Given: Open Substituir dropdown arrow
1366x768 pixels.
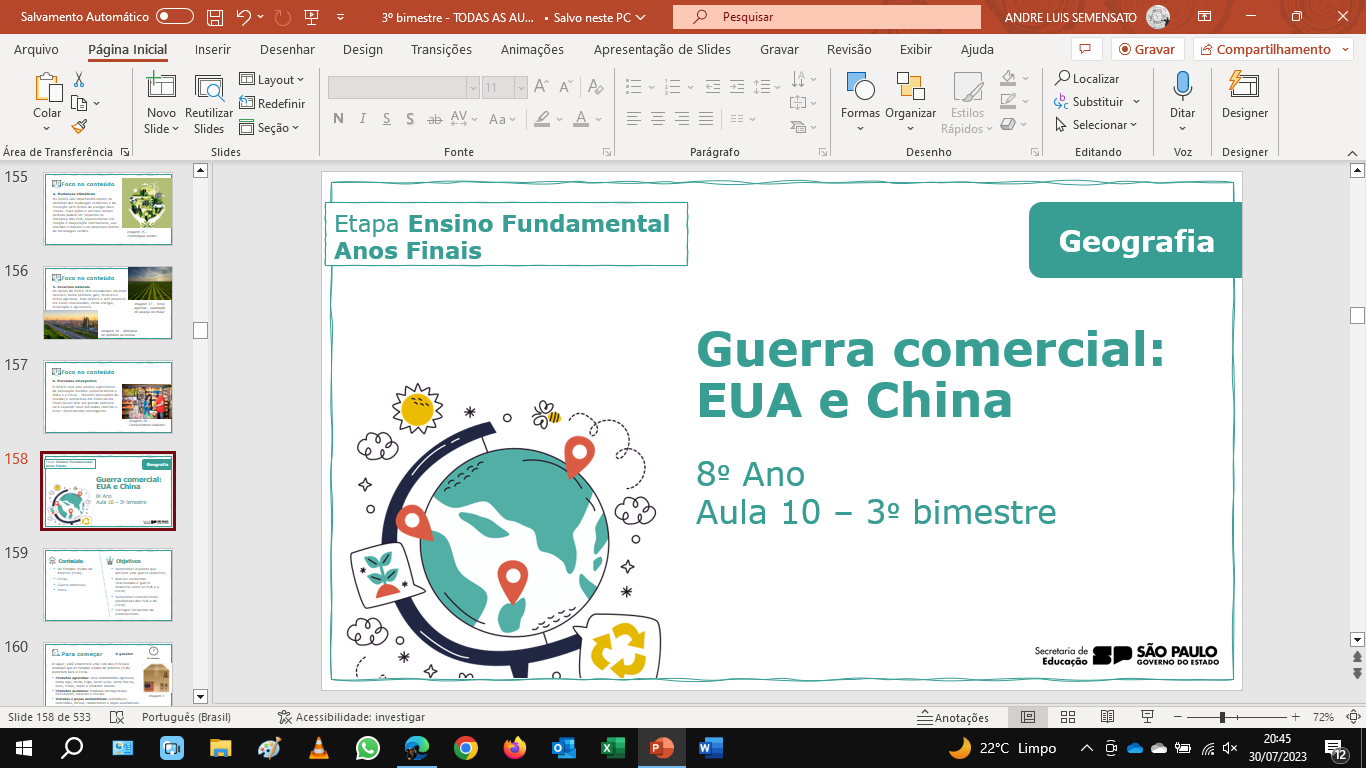Looking at the screenshot, I should click(x=1136, y=102).
